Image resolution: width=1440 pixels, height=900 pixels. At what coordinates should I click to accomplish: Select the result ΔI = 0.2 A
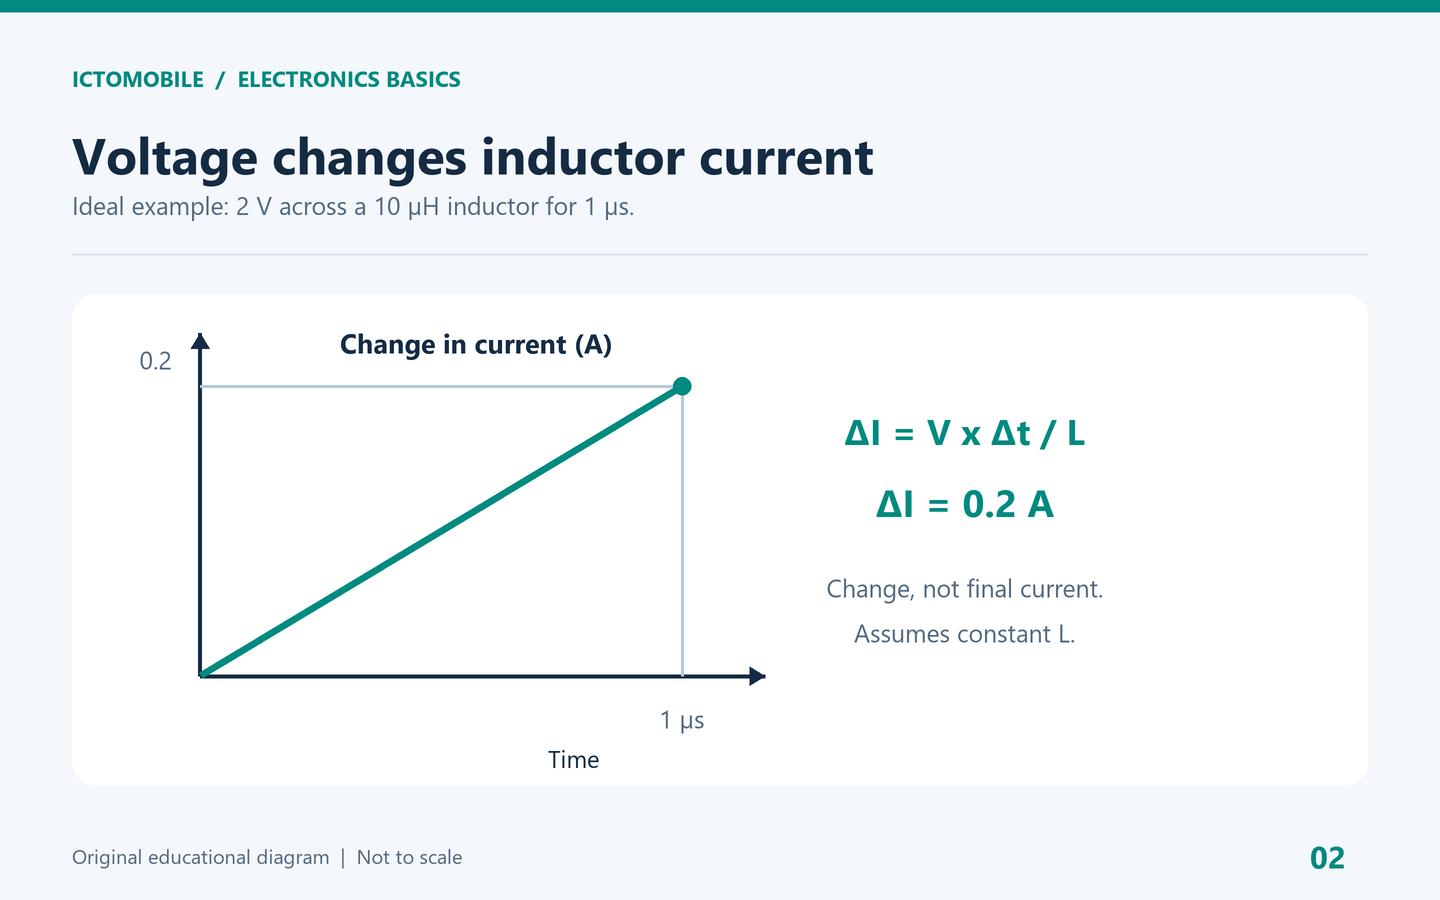click(965, 504)
